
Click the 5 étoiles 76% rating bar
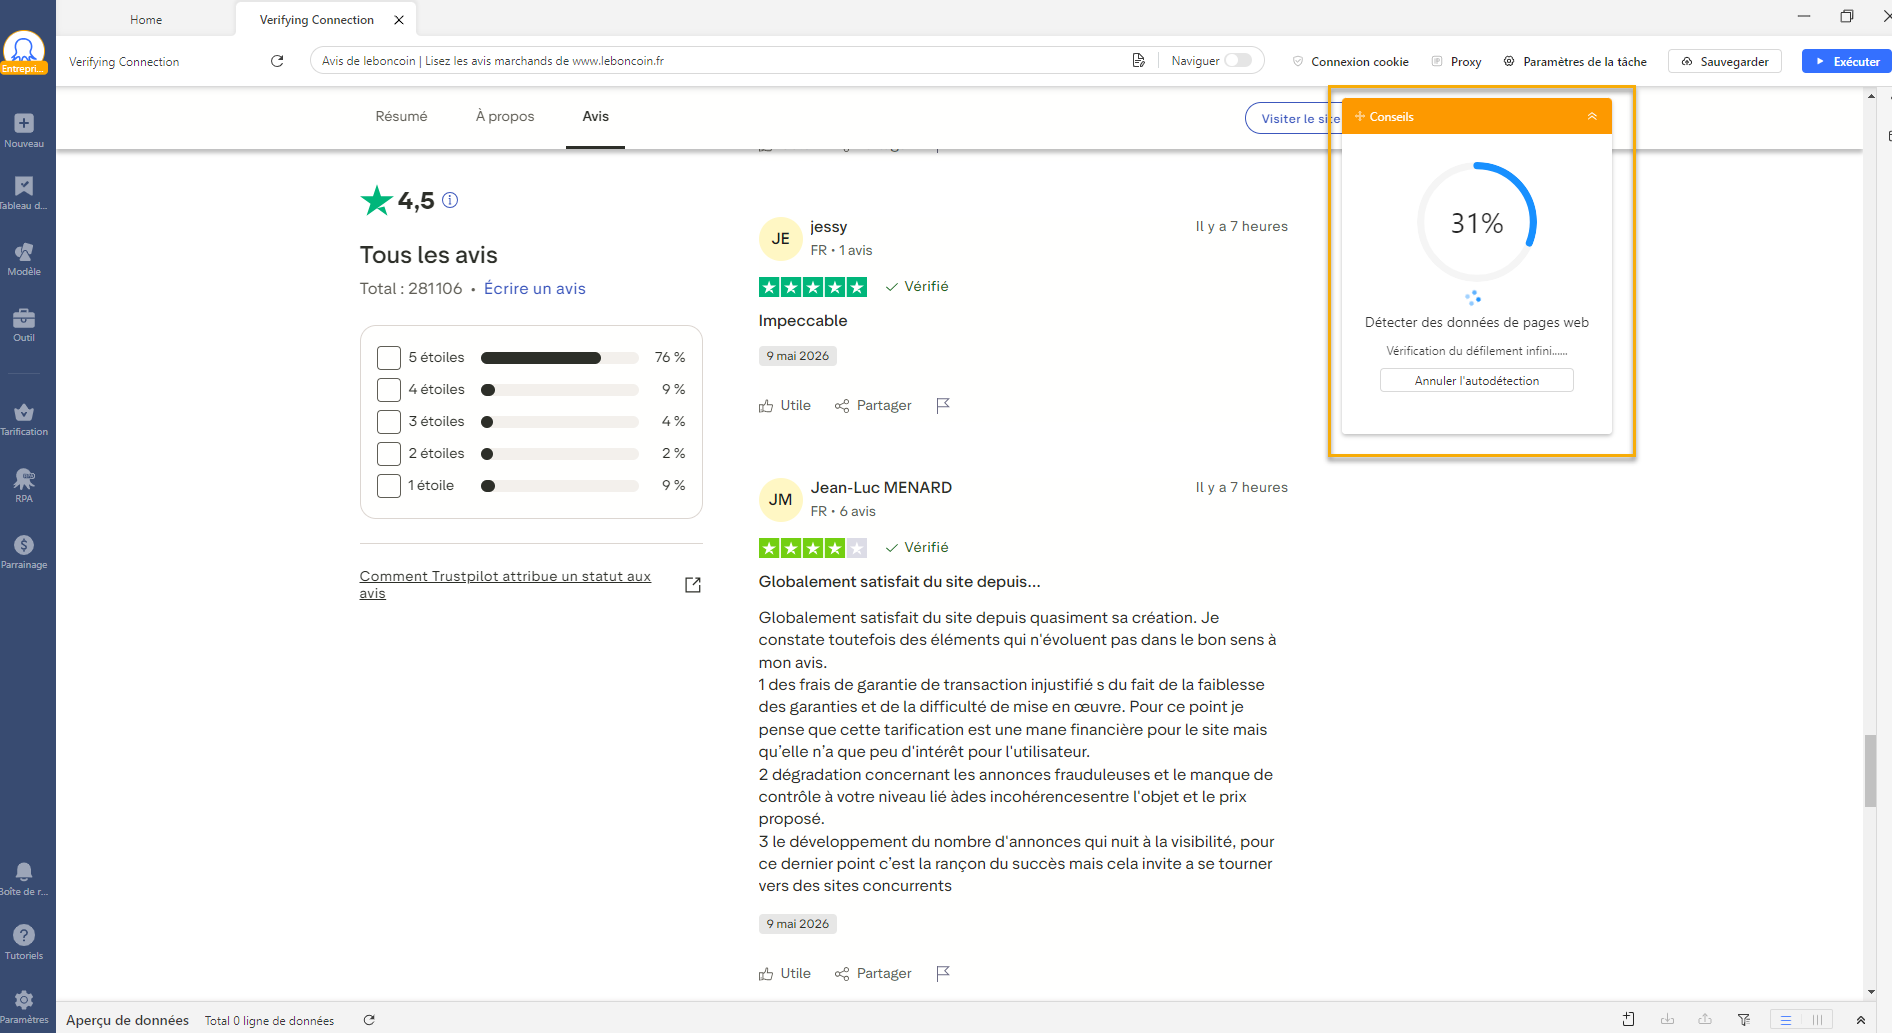pyautogui.click(x=560, y=358)
